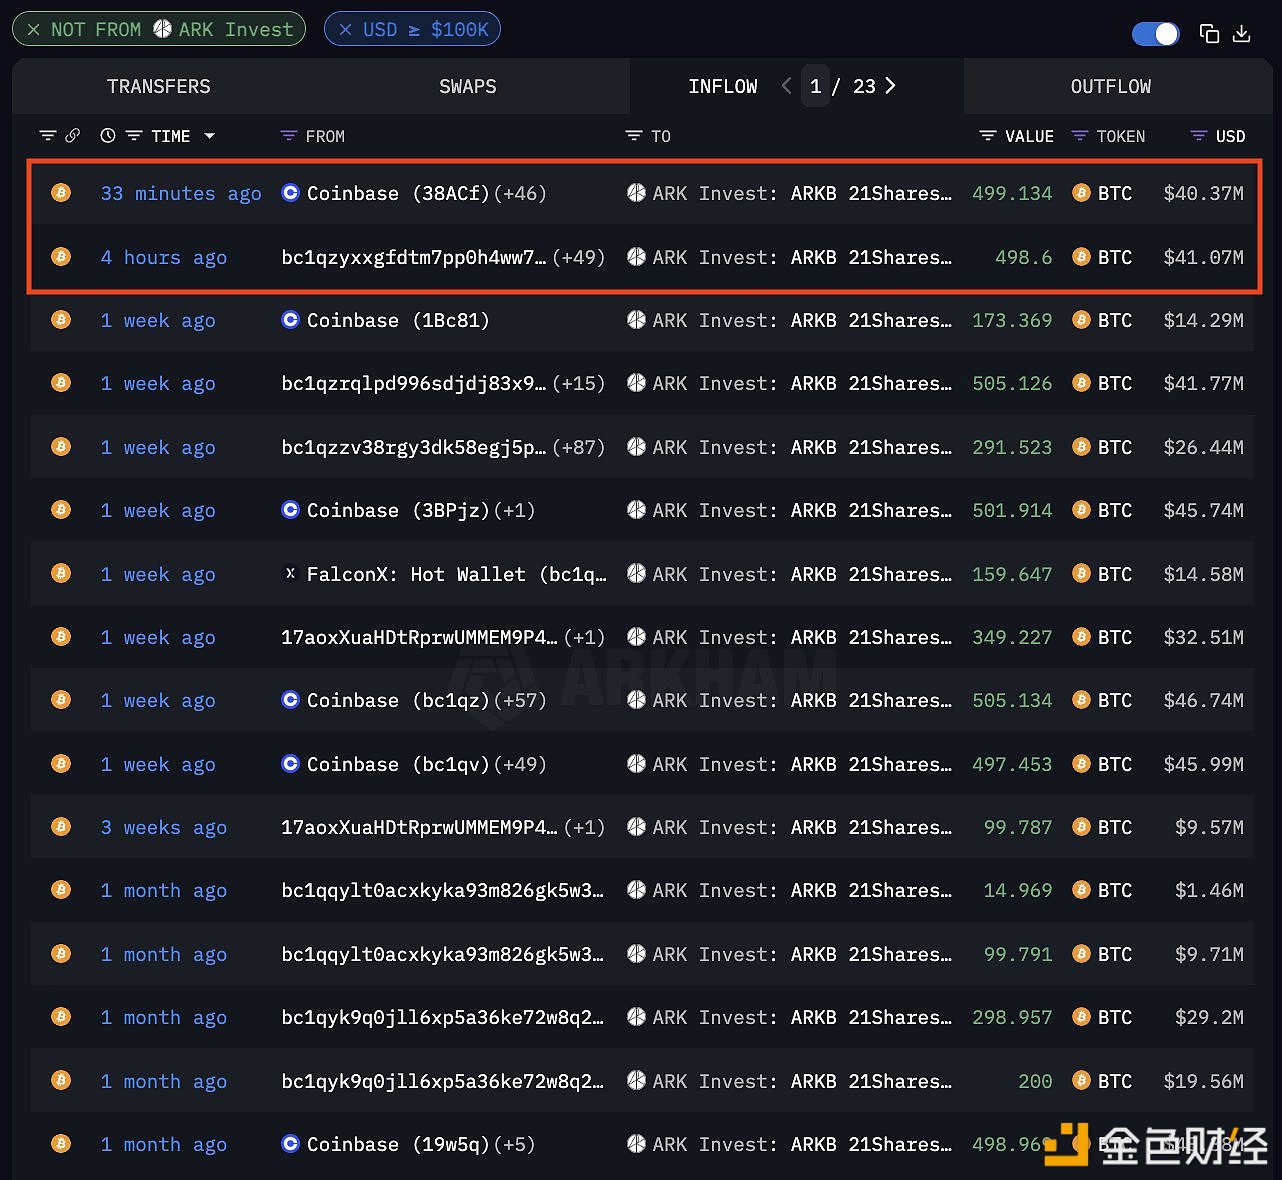Expand the (+57) additional senders
Image resolution: width=1282 pixels, height=1180 pixels.
click(519, 701)
